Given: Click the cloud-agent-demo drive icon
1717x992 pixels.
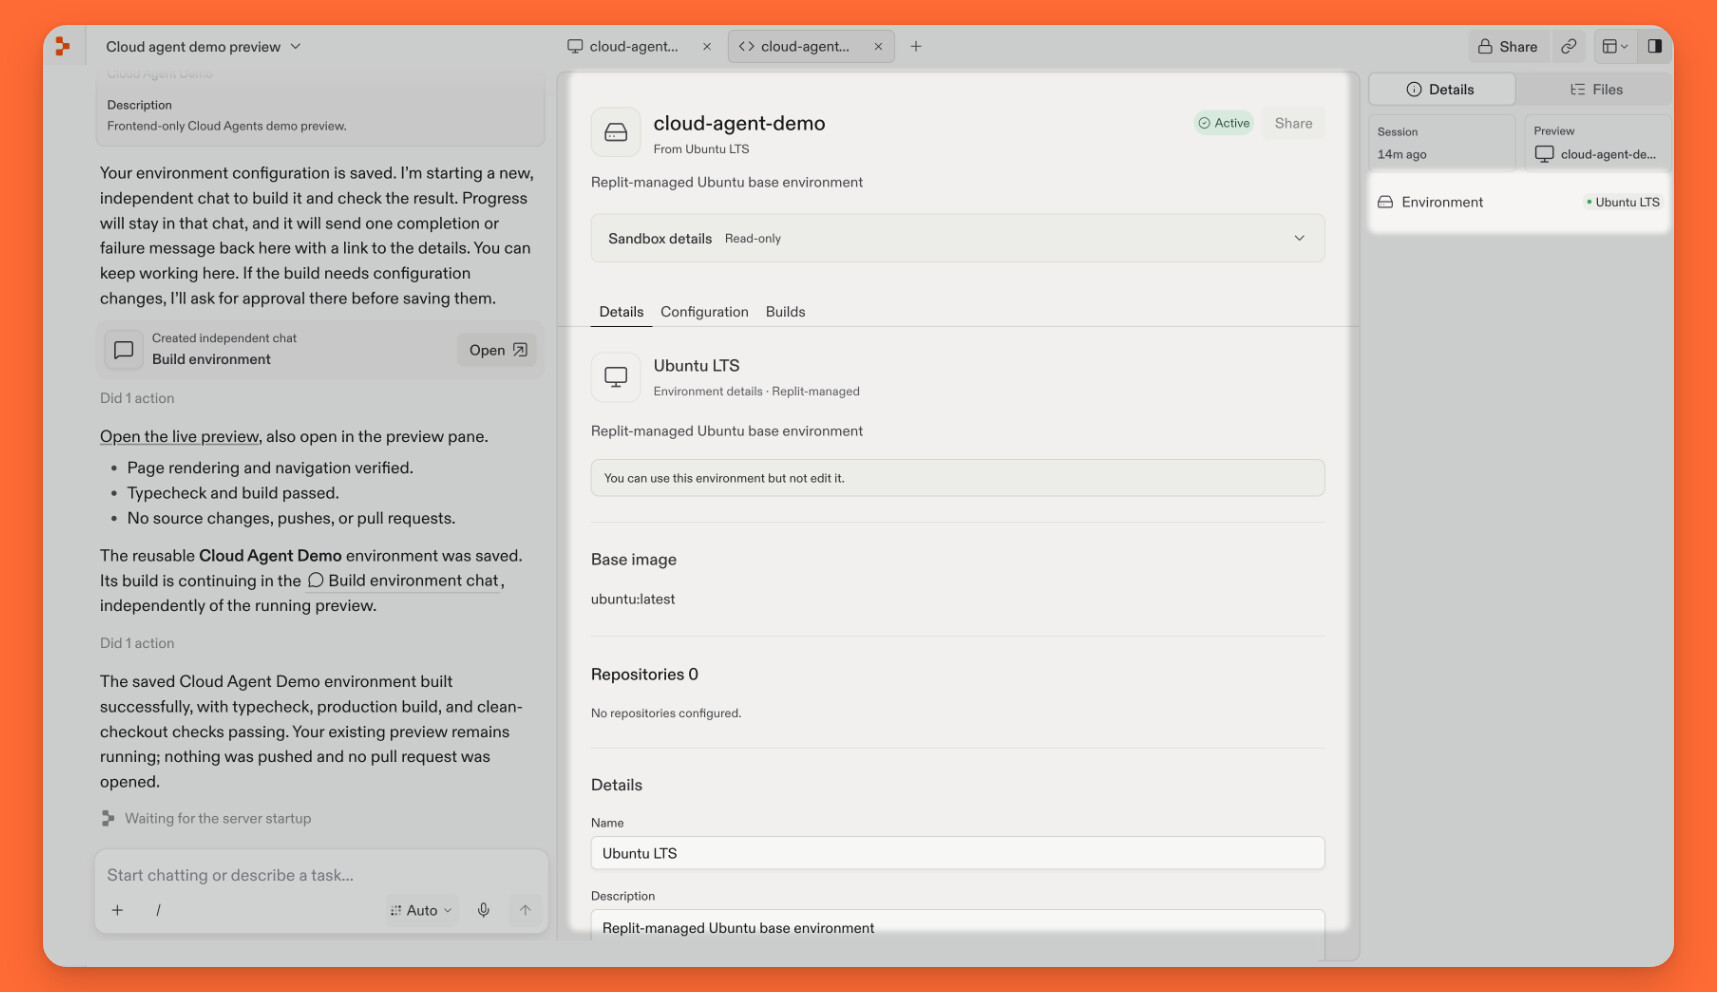Looking at the screenshot, I should click(x=616, y=133).
